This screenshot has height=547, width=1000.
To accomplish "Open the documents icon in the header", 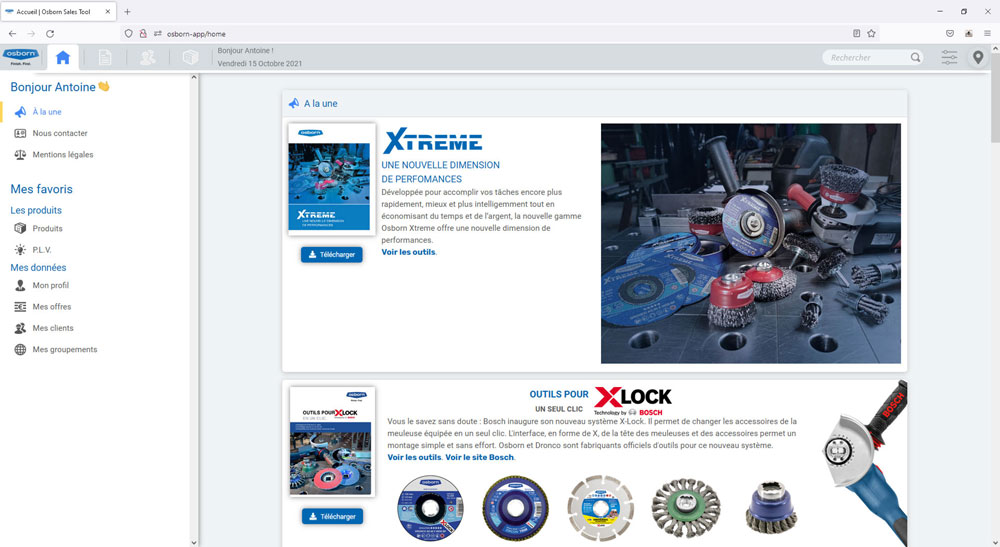I will tap(105, 57).
